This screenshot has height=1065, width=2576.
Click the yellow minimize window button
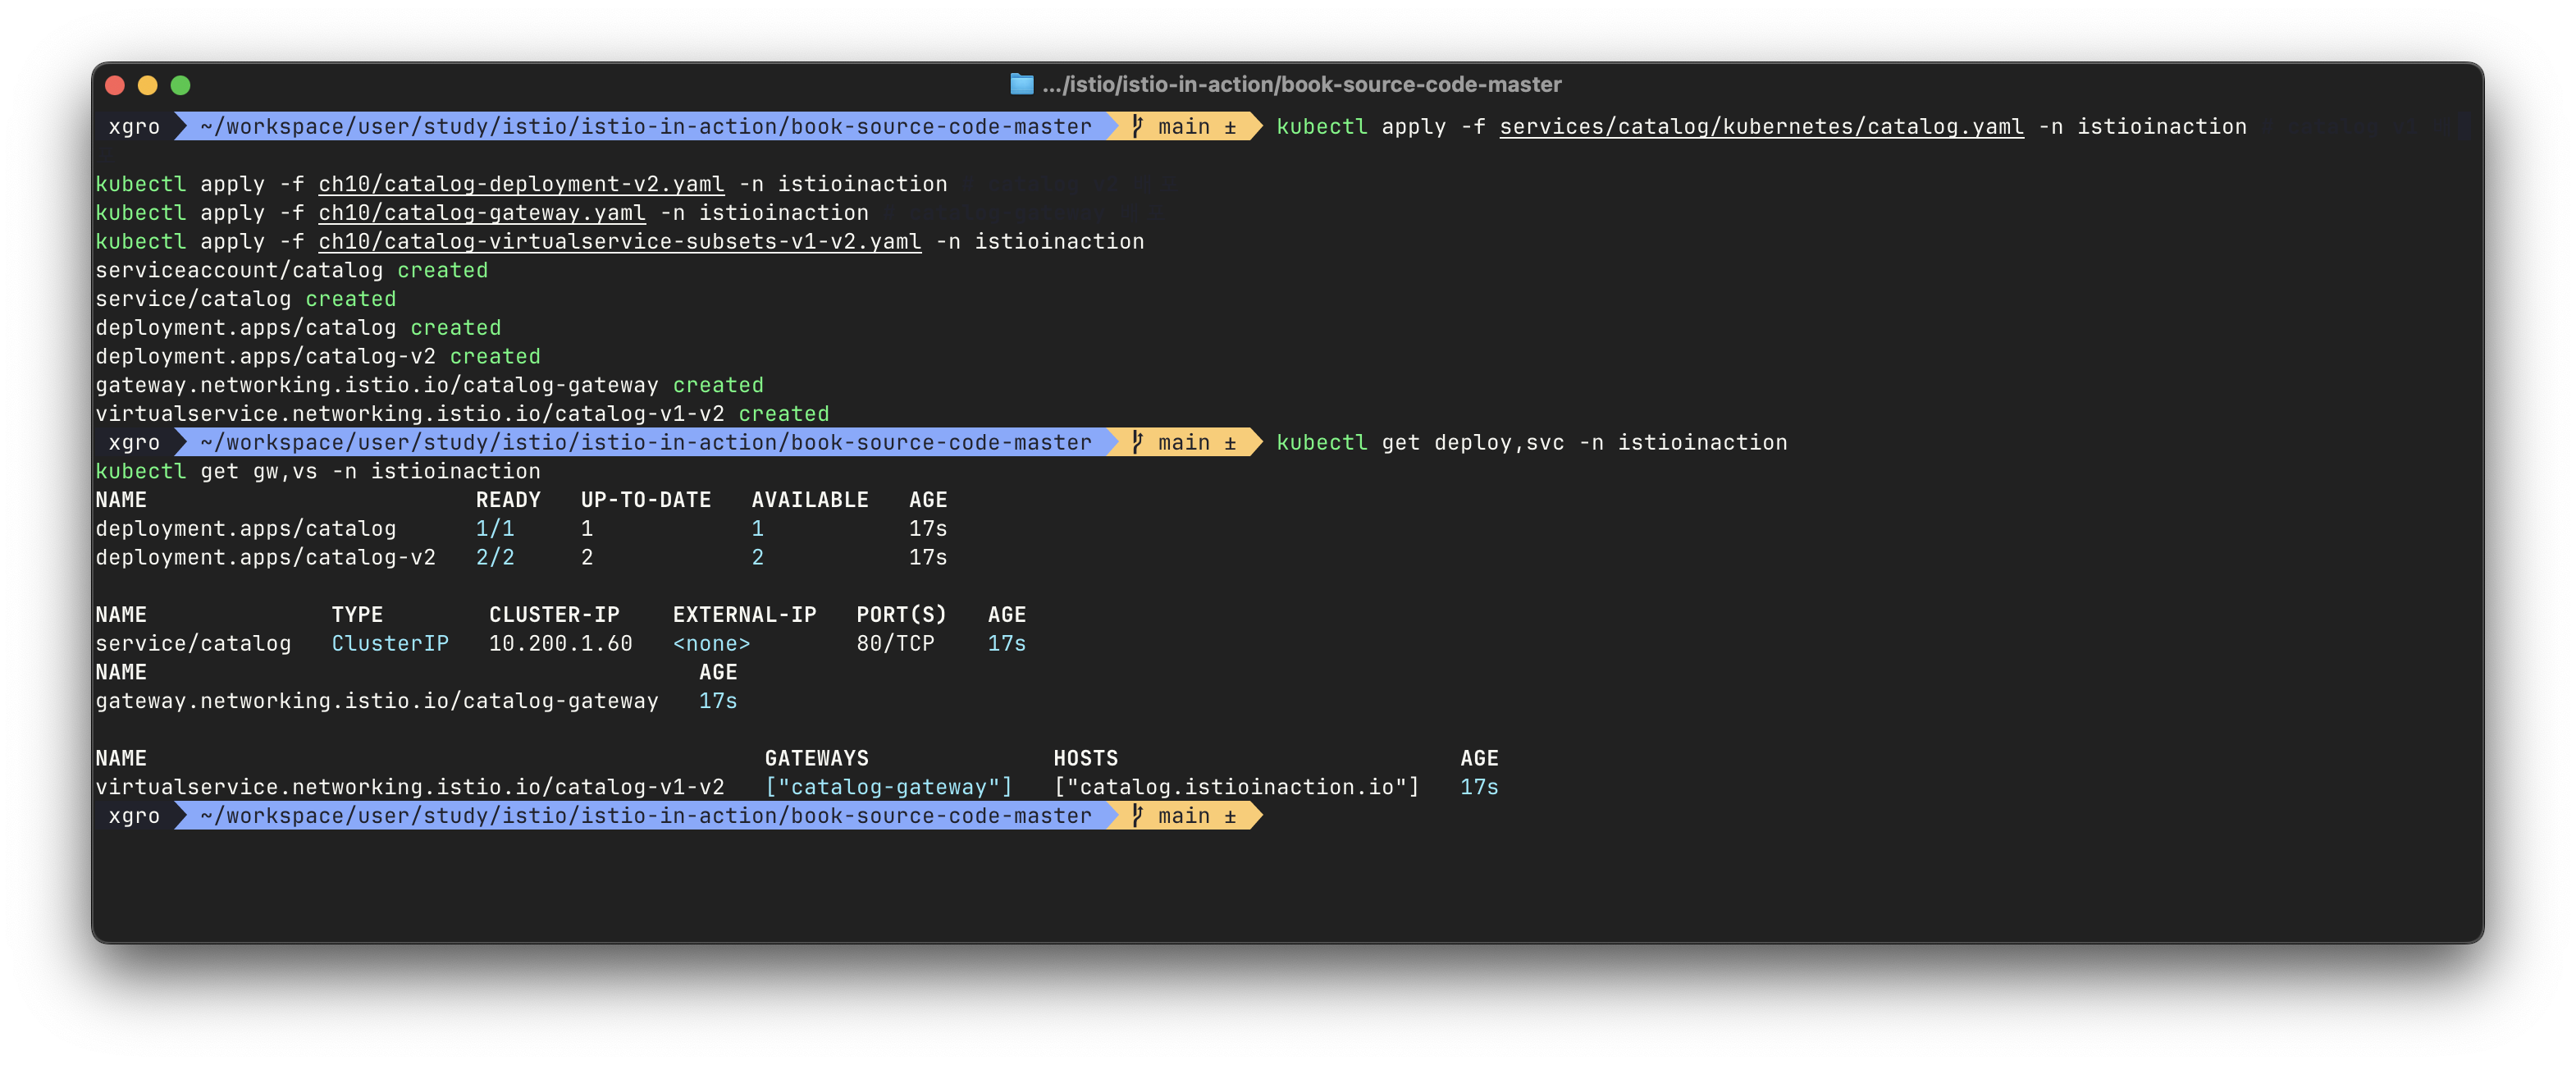tap(148, 85)
